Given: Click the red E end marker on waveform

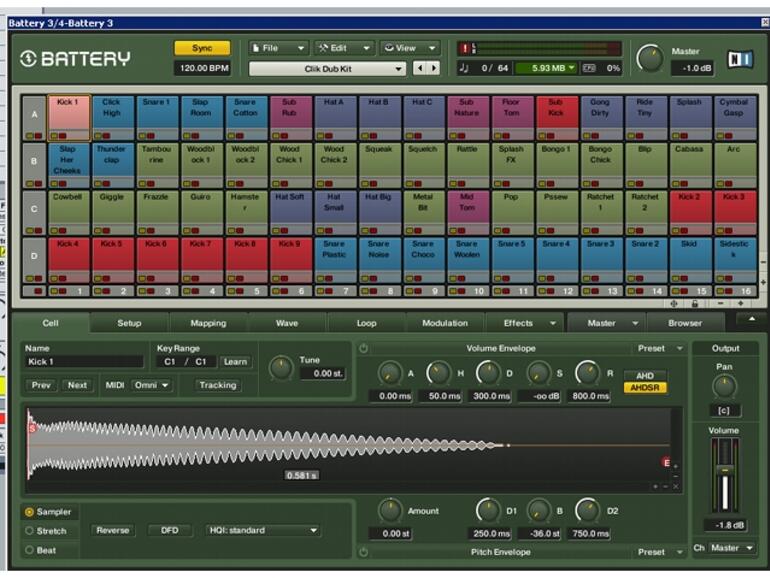Looking at the screenshot, I should click(666, 462).
